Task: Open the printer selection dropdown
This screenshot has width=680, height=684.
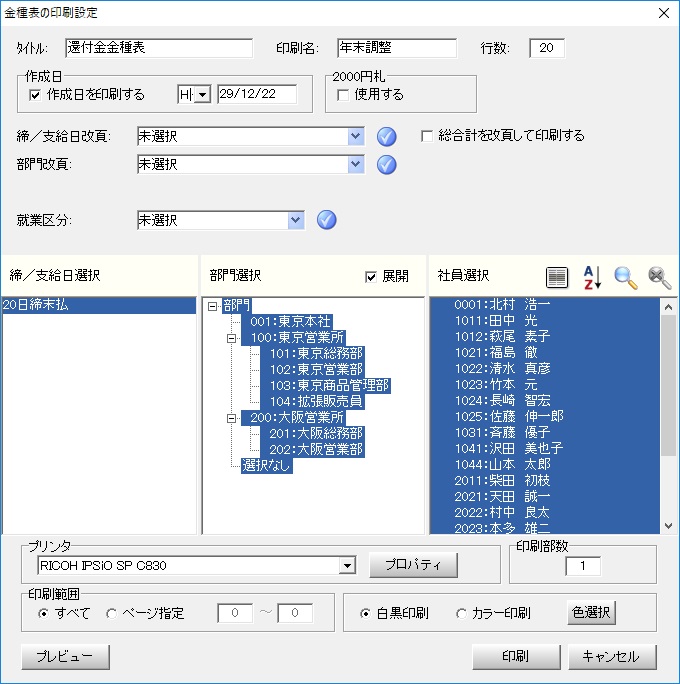Action: tap(347, 566)
